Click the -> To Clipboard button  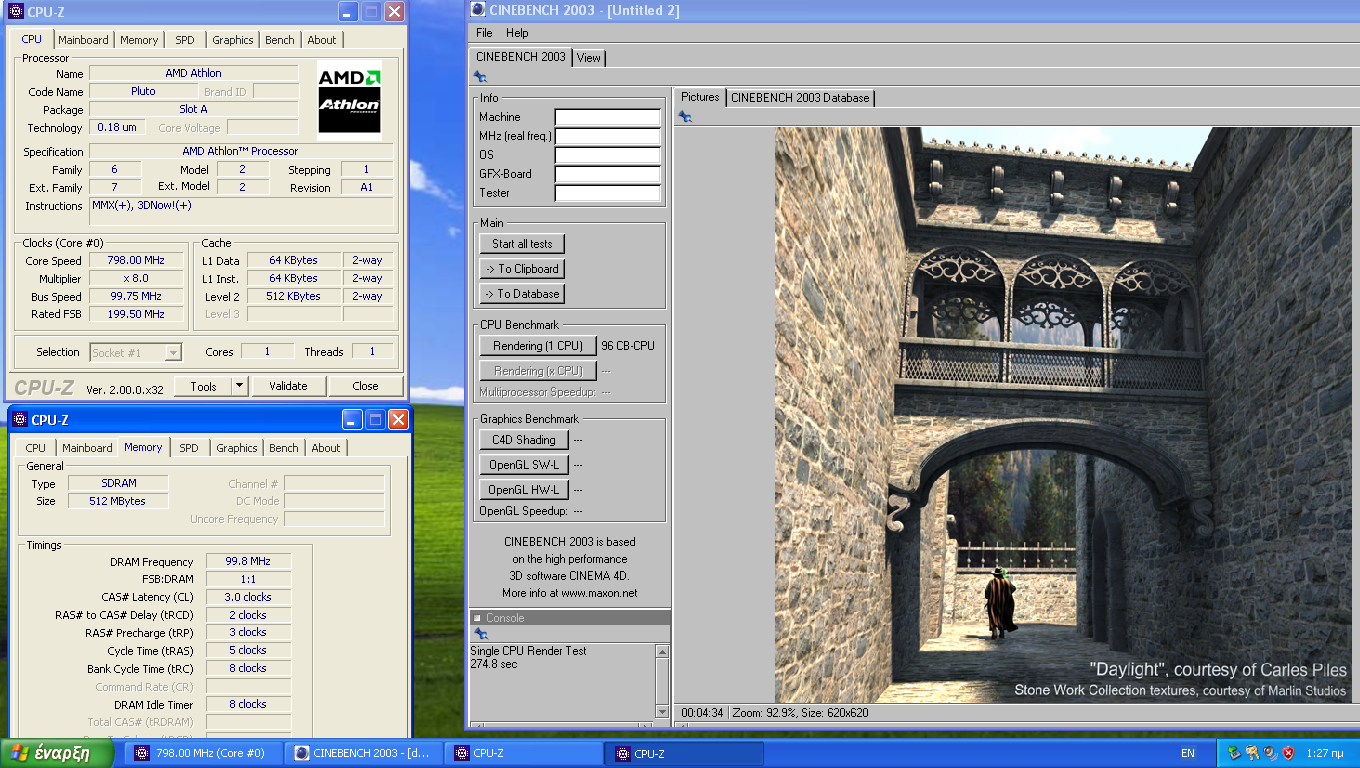click(x=522, y=269)
